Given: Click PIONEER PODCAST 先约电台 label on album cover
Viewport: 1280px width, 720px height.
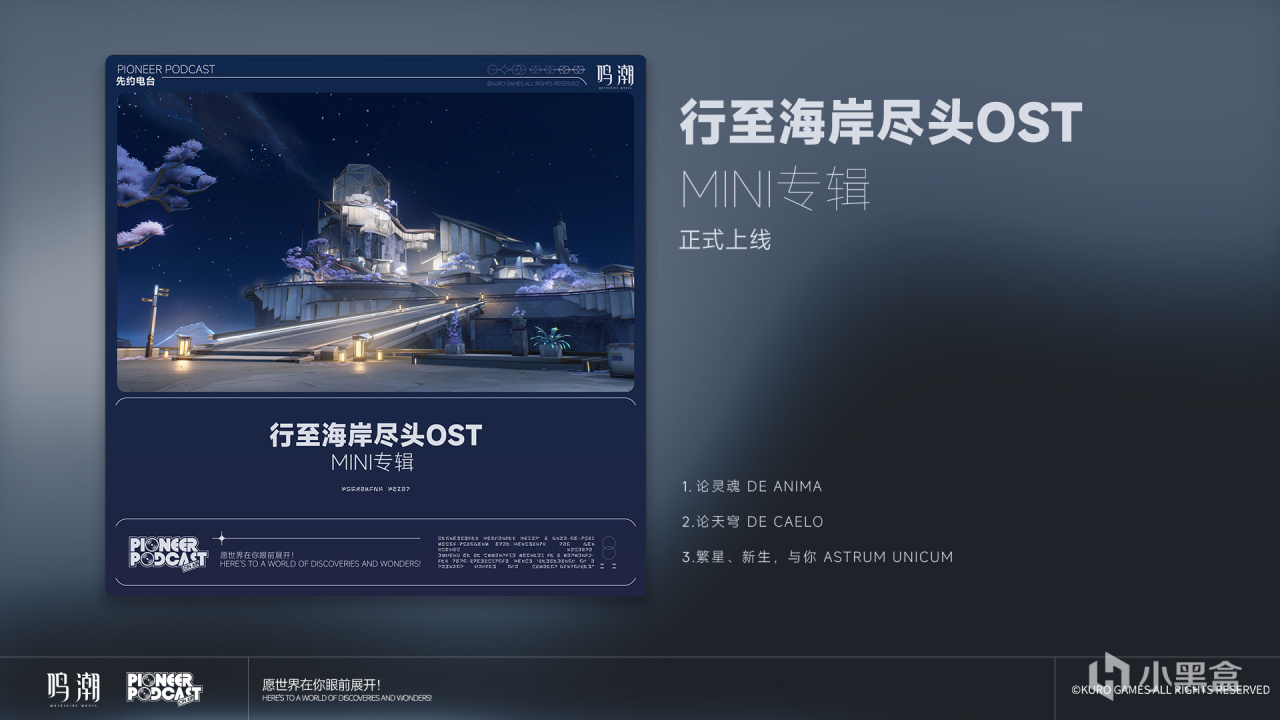Looking at the screenshot, I should [166, 75].
